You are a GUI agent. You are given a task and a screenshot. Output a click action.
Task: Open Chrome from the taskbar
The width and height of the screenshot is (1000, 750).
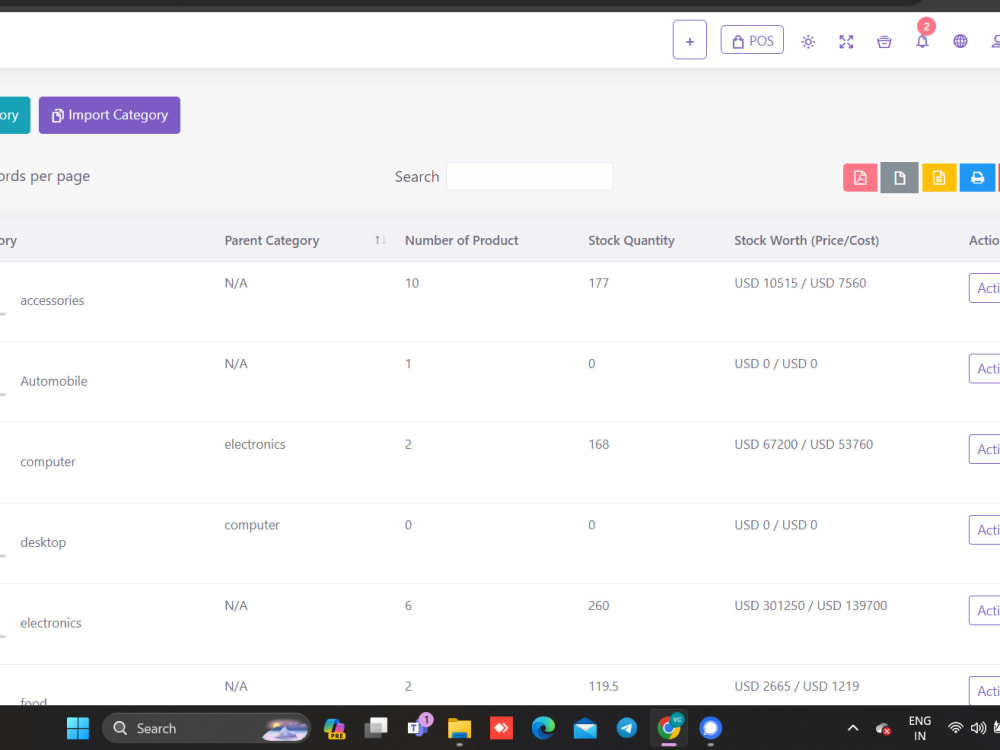point(668,728)
